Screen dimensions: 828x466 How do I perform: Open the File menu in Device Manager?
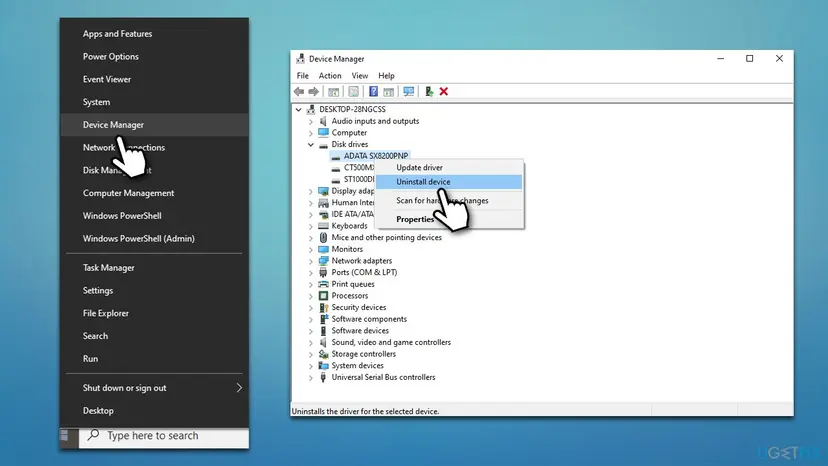click(x=303, y=76)
